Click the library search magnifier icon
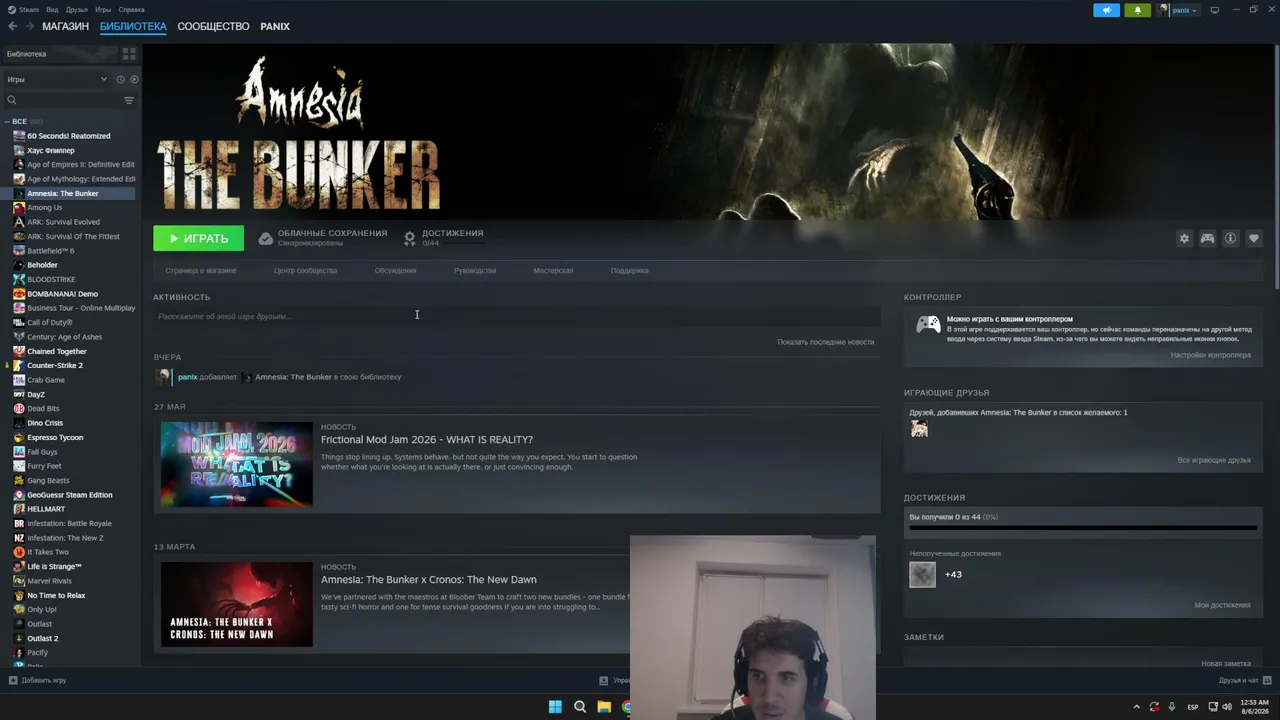Viewport: 1280px width, 720px height. pyautogui.click(x=12, y=100)
